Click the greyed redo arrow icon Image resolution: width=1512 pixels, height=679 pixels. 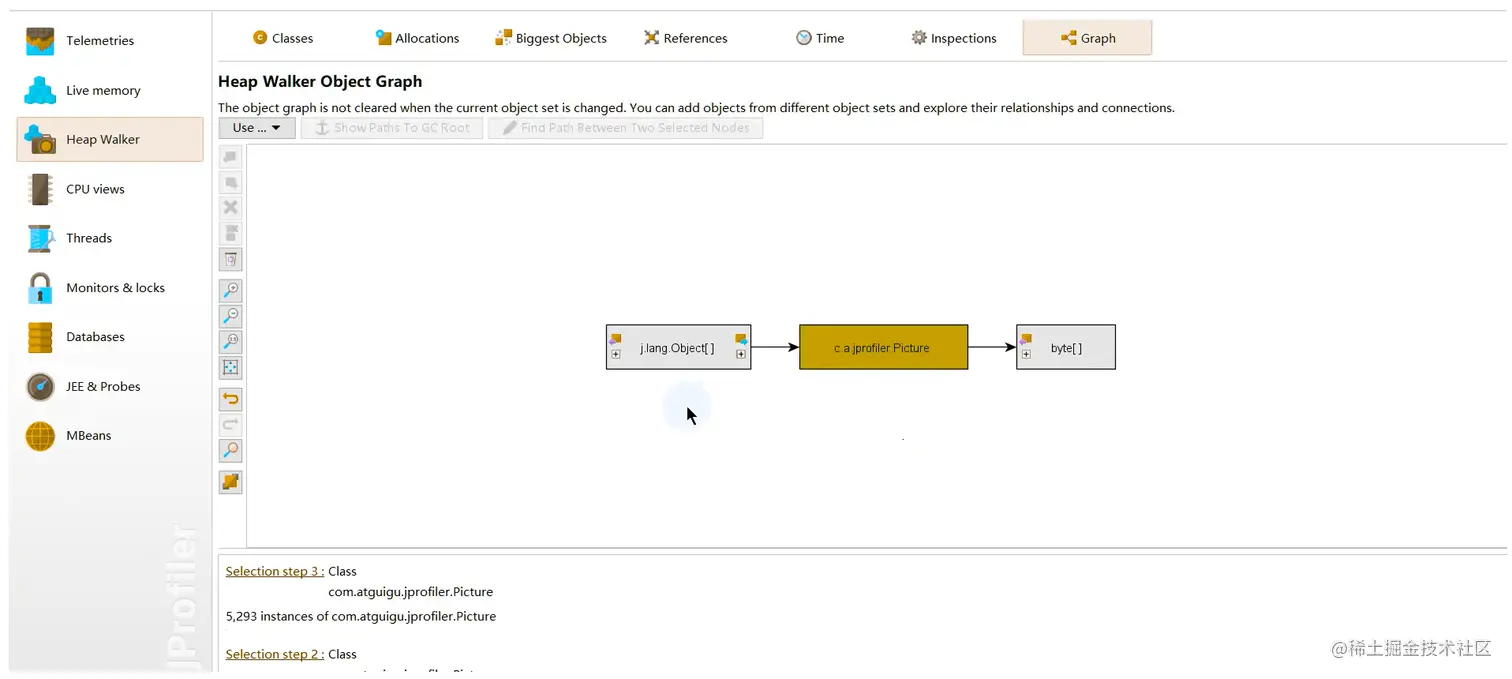[231, 425]
